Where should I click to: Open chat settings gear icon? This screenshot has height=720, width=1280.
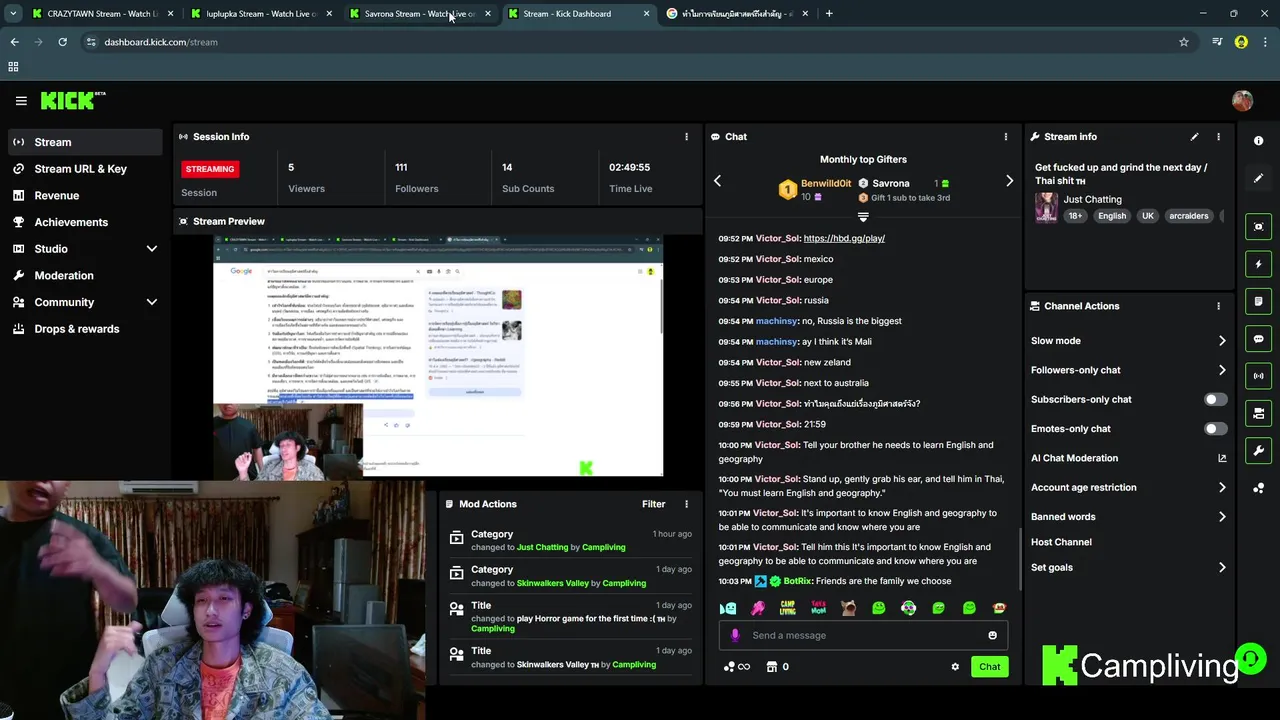pyautogui.click(x=955, y=667)
